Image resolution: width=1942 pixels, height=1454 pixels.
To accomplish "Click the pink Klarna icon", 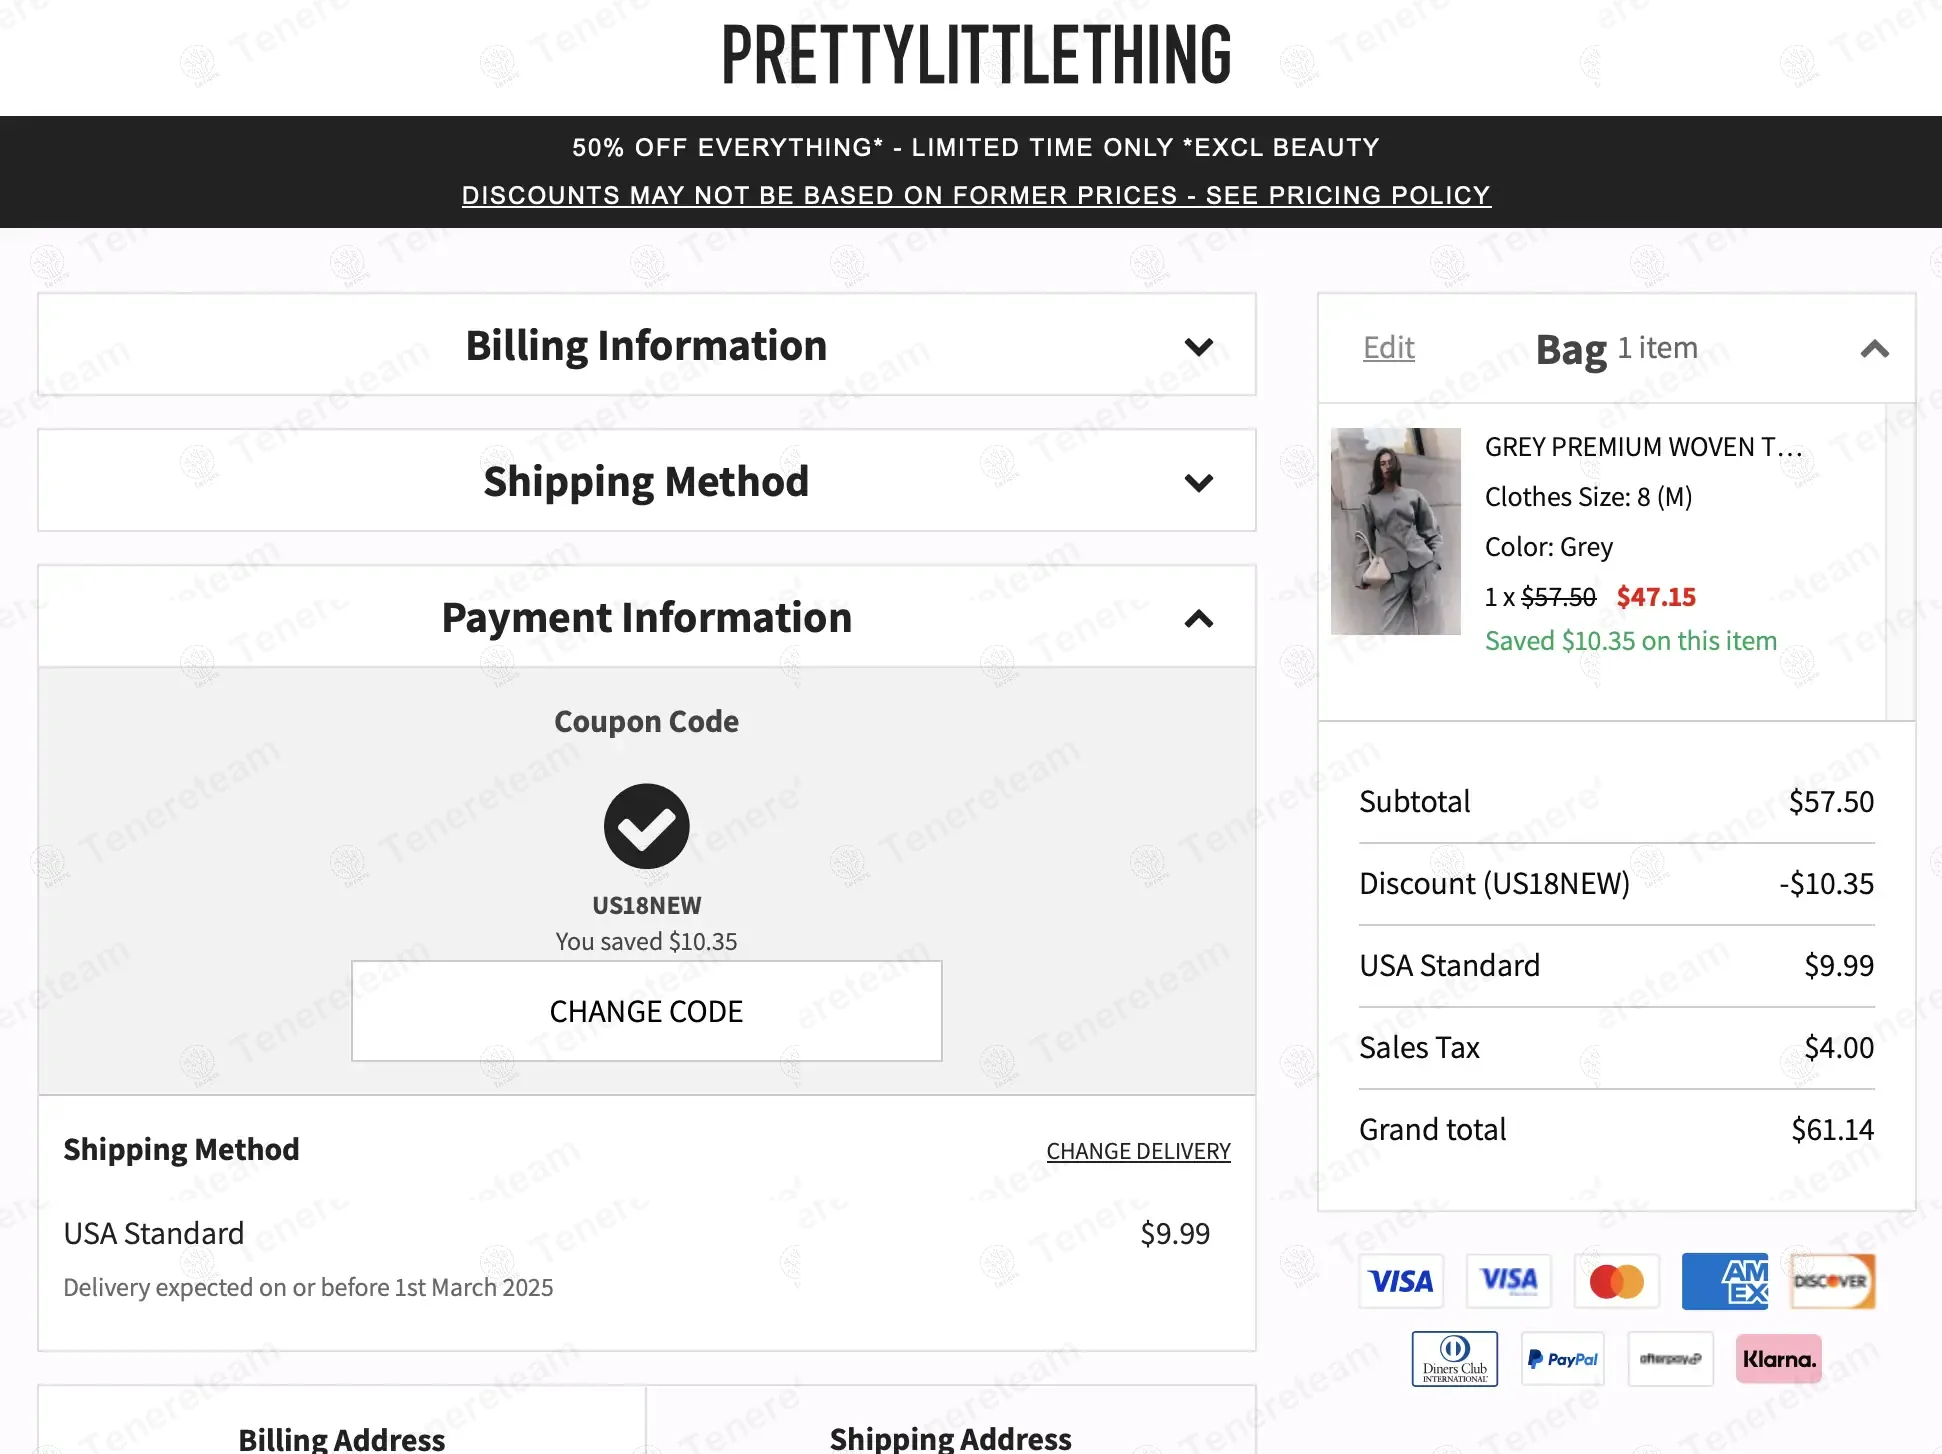I will coord(1778,1359).
